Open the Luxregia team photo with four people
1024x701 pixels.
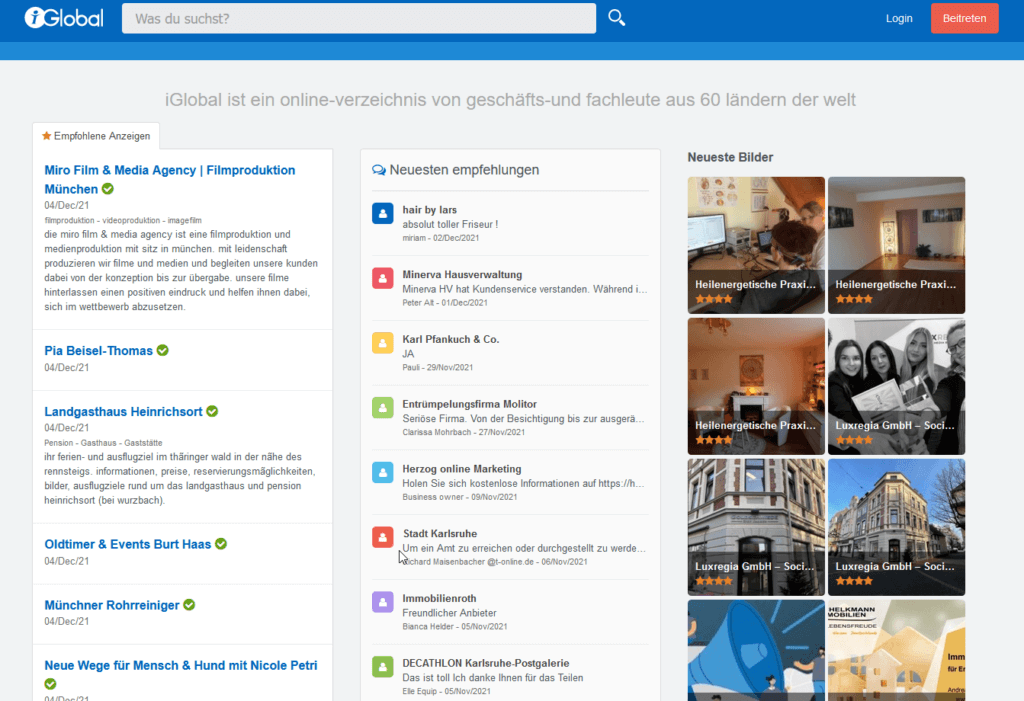896,386
